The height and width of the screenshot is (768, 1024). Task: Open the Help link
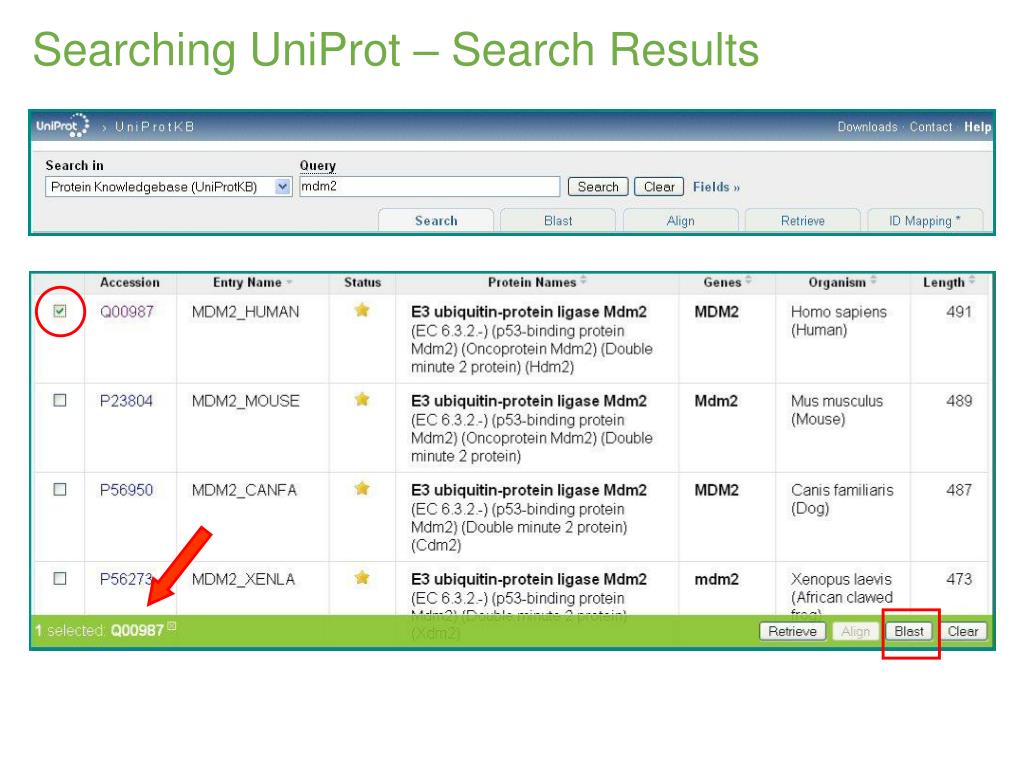pos(977,127)
